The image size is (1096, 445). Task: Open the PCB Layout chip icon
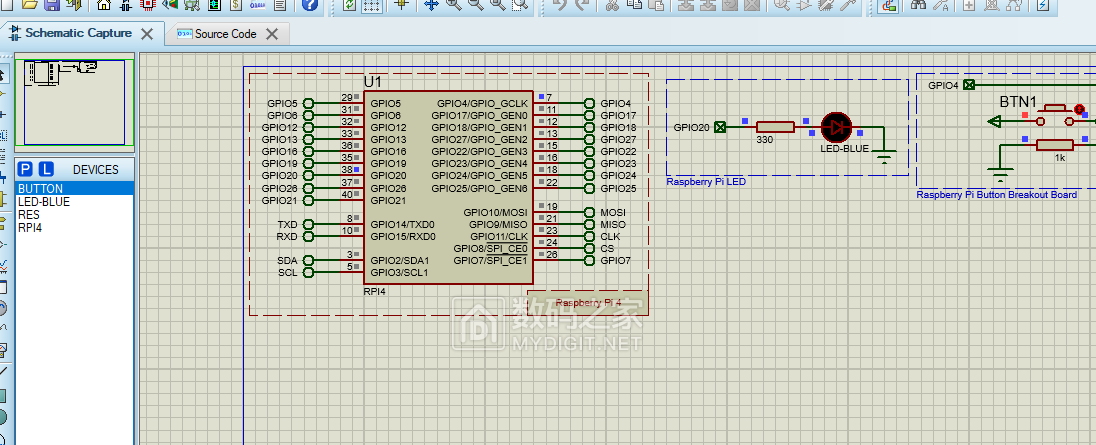[x=148, y=5]
